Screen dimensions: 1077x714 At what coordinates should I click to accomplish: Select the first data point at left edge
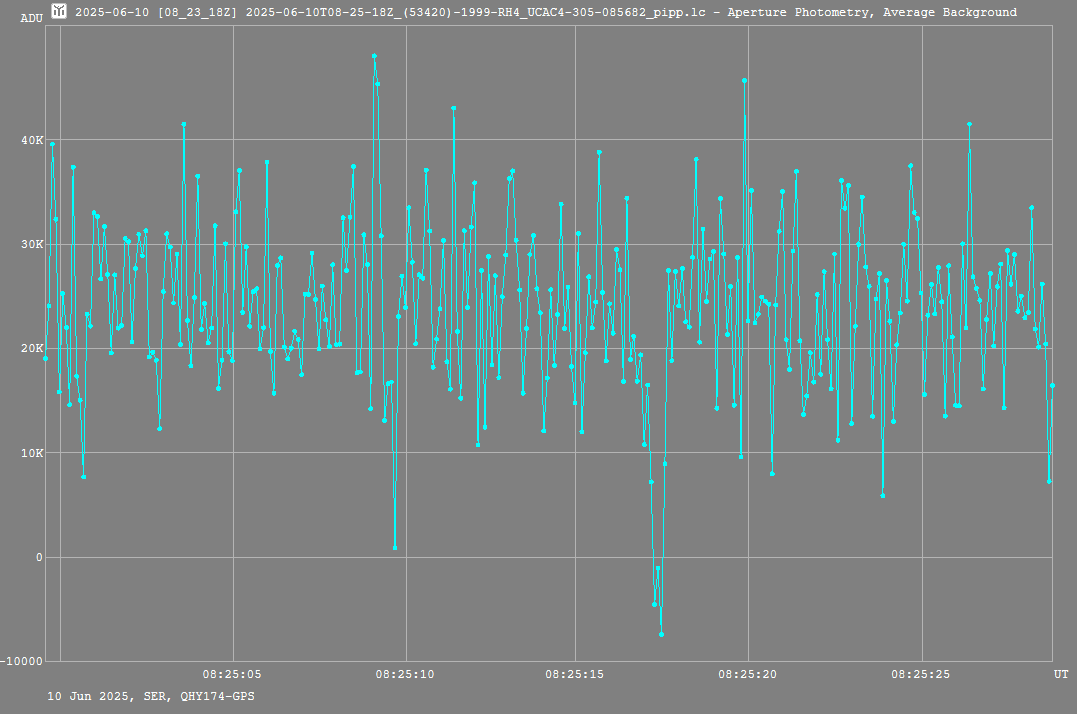click(45, 358)
